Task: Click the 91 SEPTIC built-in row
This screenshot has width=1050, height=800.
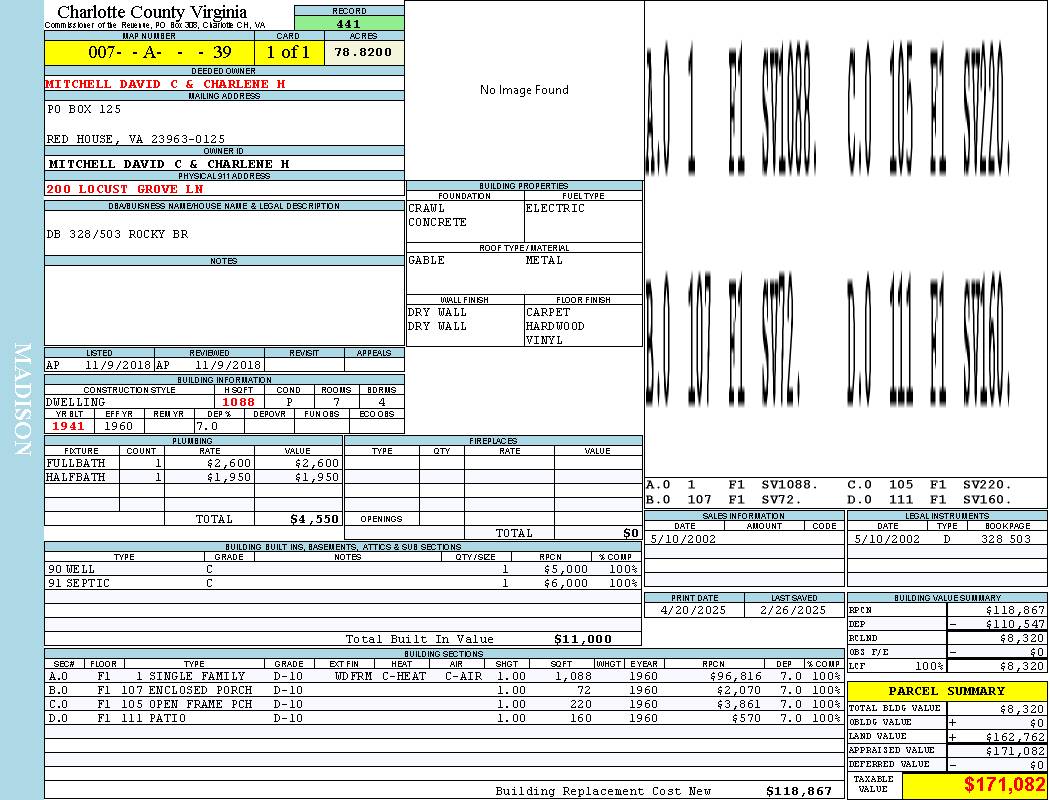Action: click(x=343, y=584)
